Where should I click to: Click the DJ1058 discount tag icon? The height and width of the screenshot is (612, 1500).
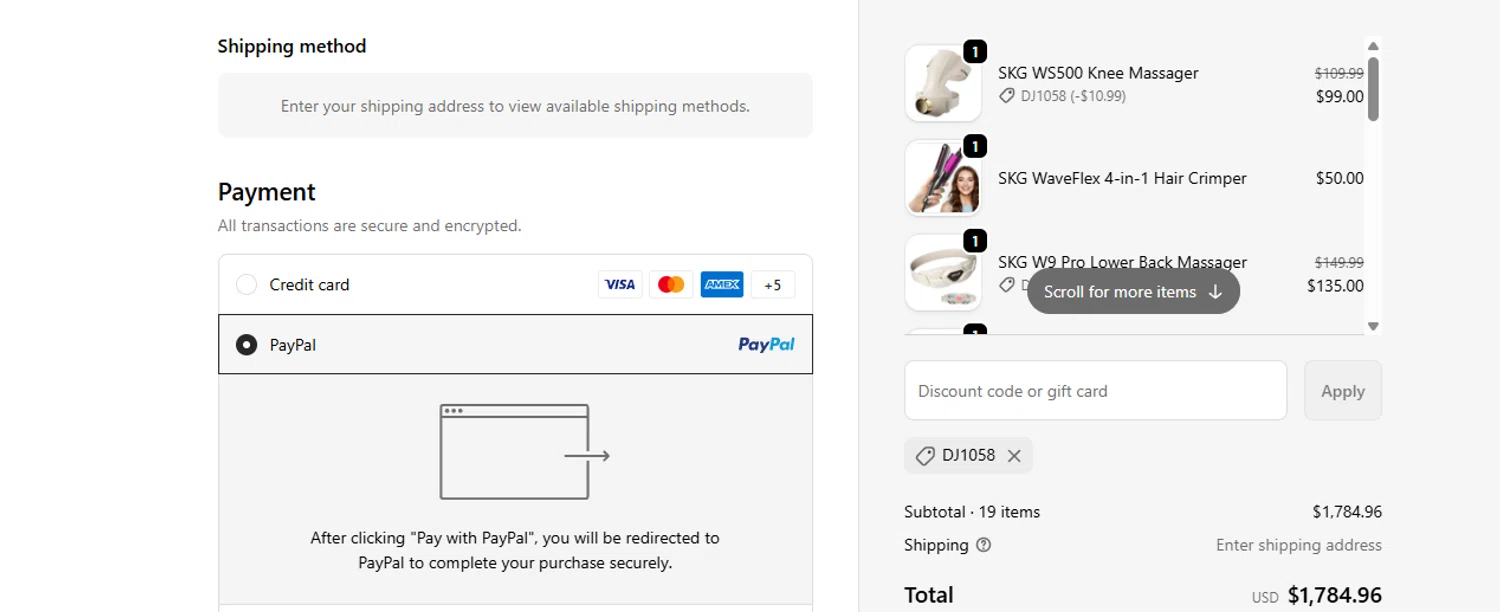pyautogui.click(x=925, y=456)
